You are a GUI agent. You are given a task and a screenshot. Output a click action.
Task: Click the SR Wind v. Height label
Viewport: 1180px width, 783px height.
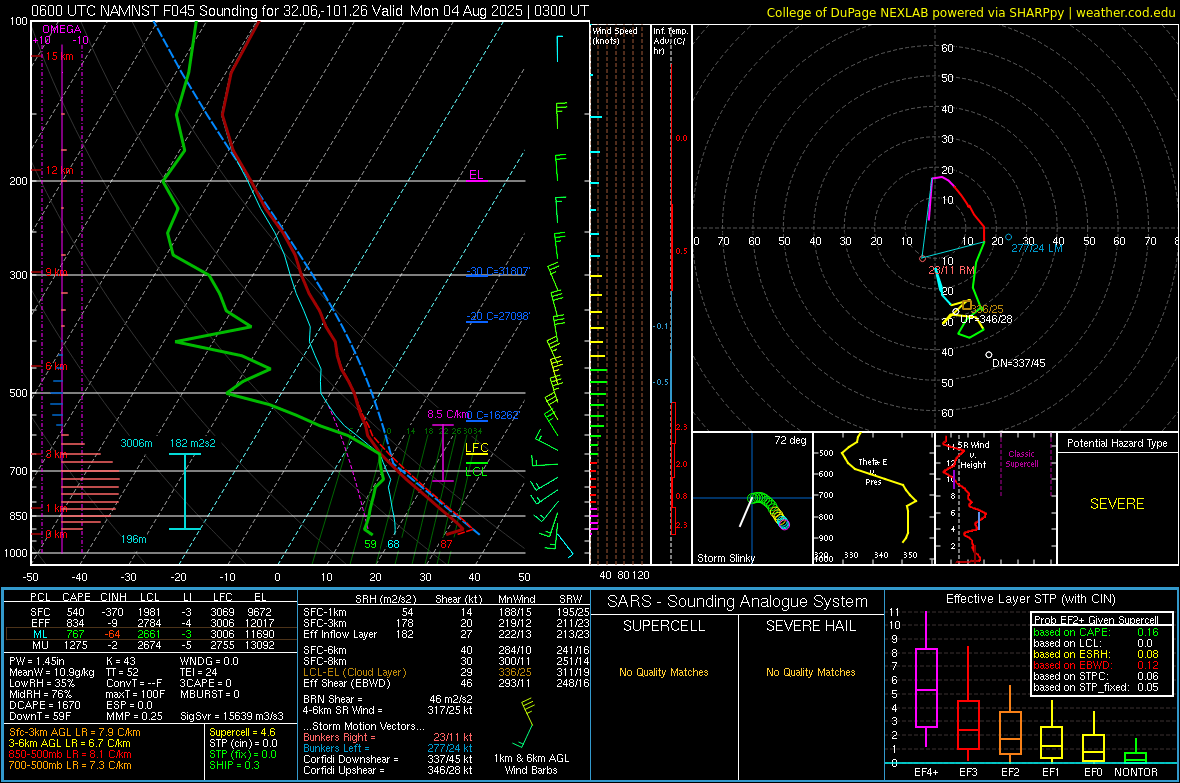[x=973, y=455]
